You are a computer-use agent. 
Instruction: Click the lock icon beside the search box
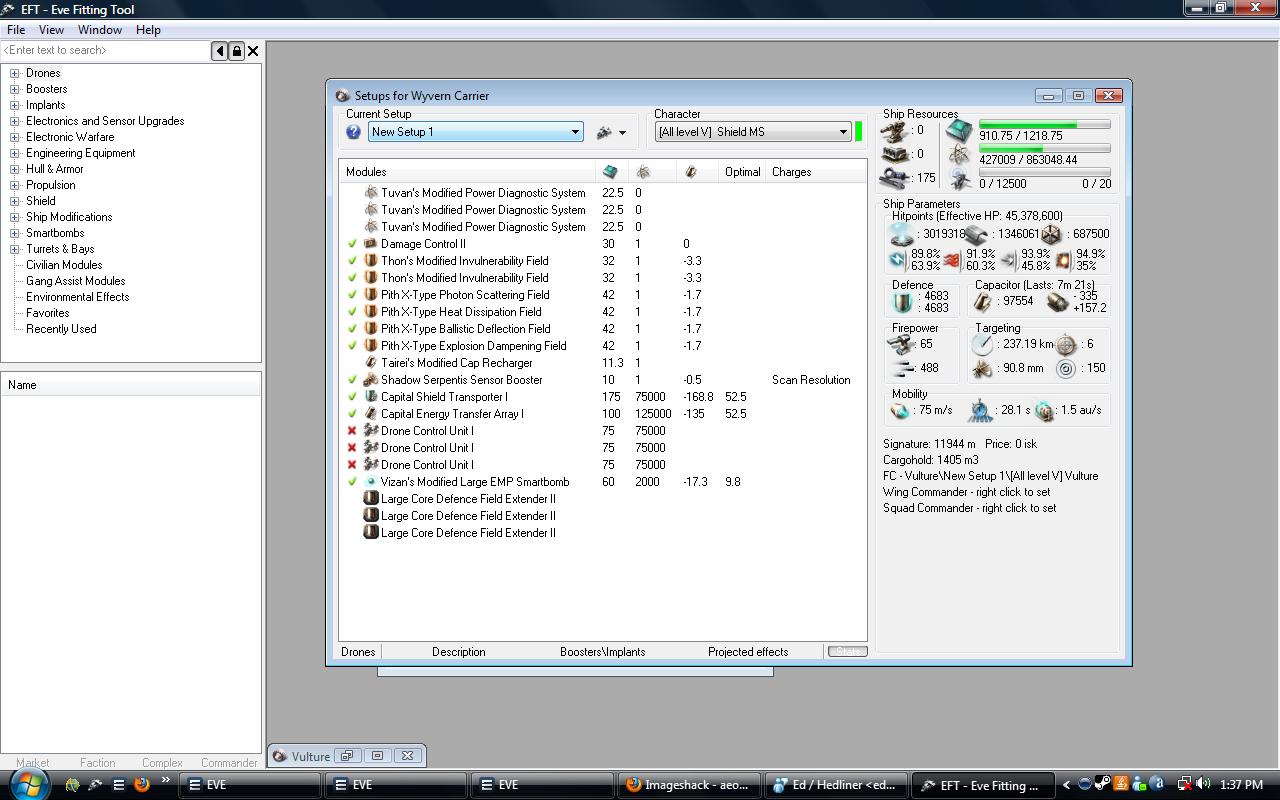(237, 51)
